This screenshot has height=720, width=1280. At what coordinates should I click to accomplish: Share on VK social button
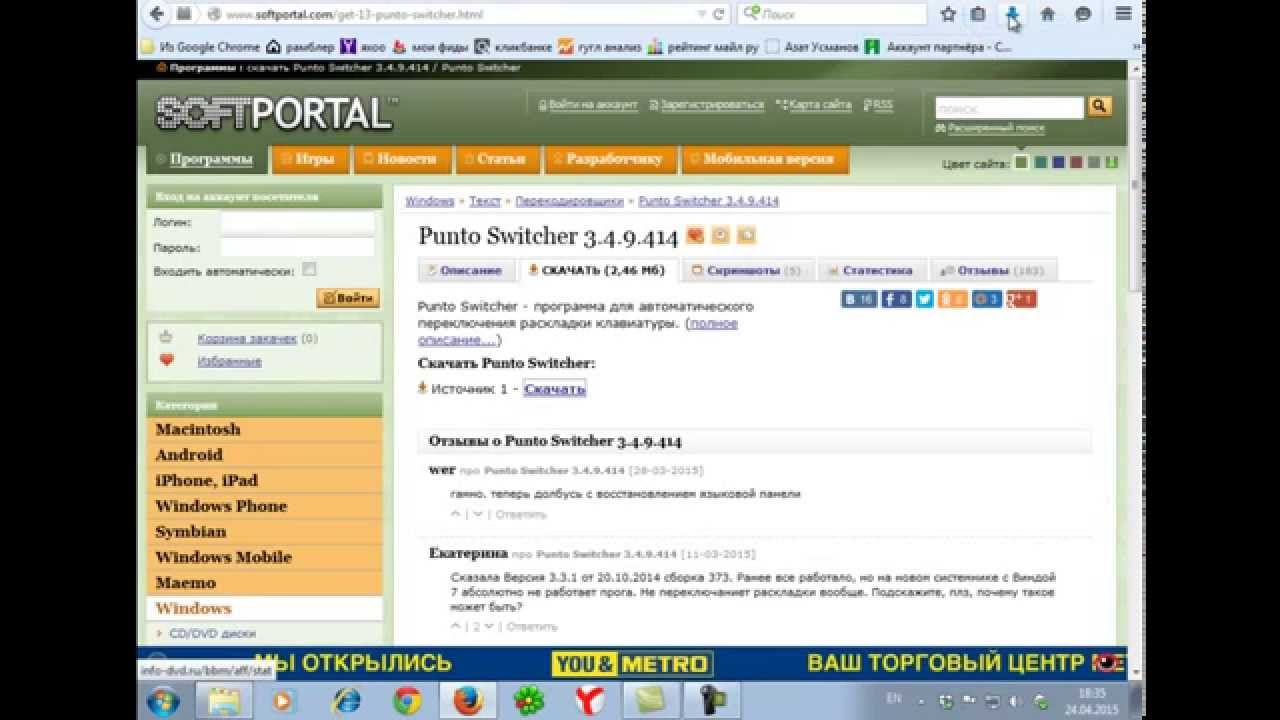point(859,298)
